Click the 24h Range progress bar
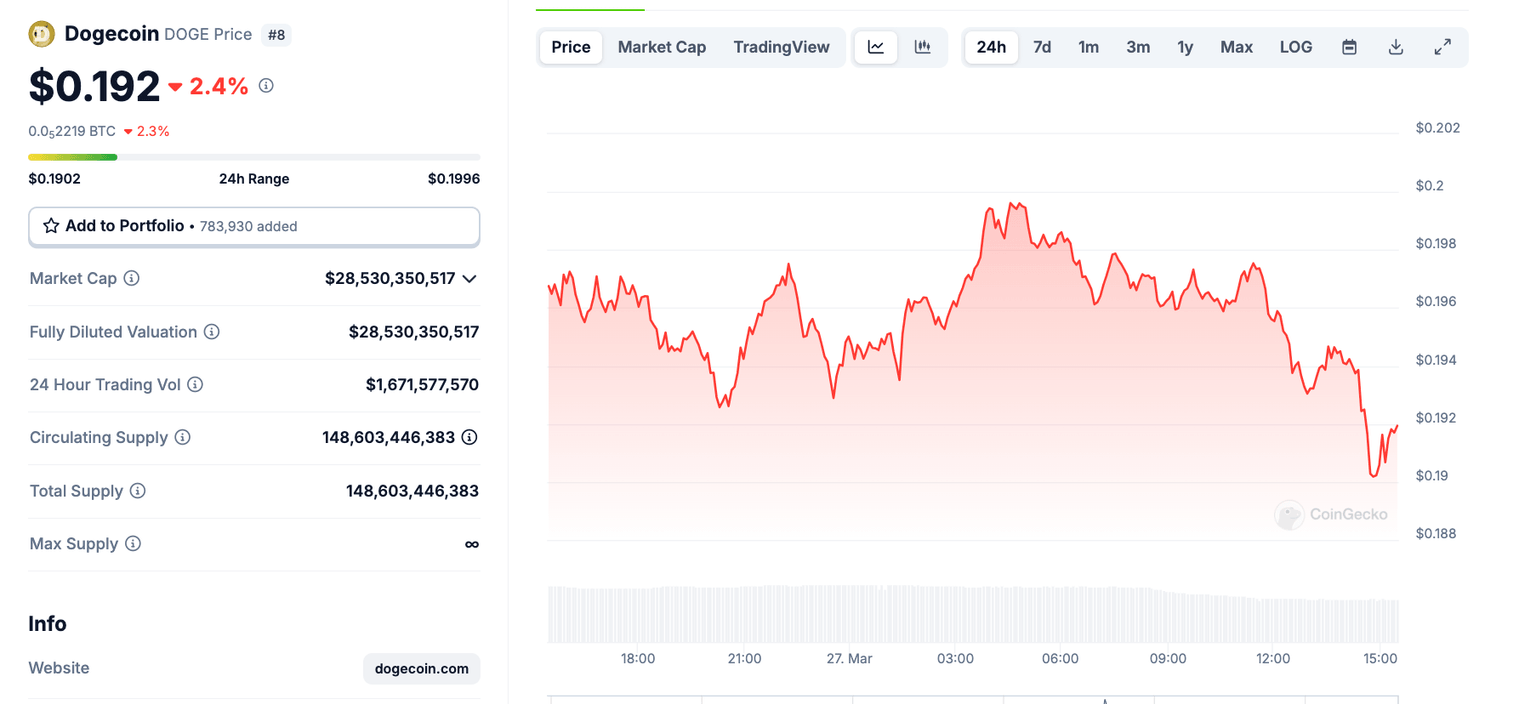 point(254,157)
